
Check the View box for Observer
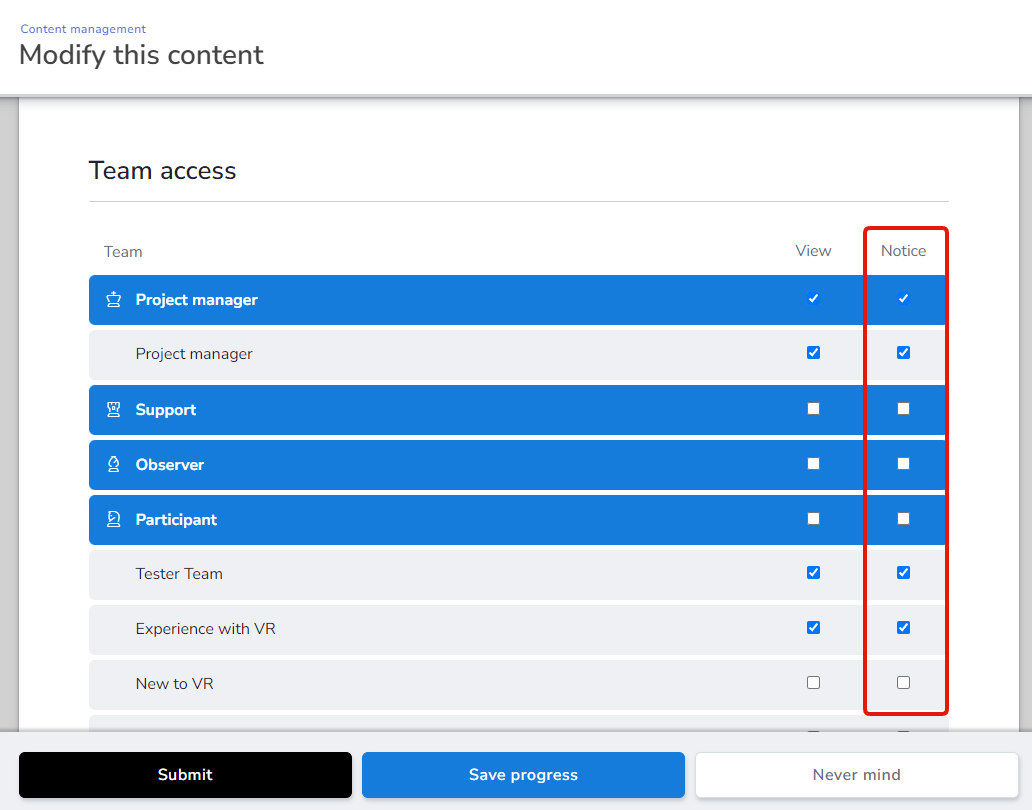point(813,464)
